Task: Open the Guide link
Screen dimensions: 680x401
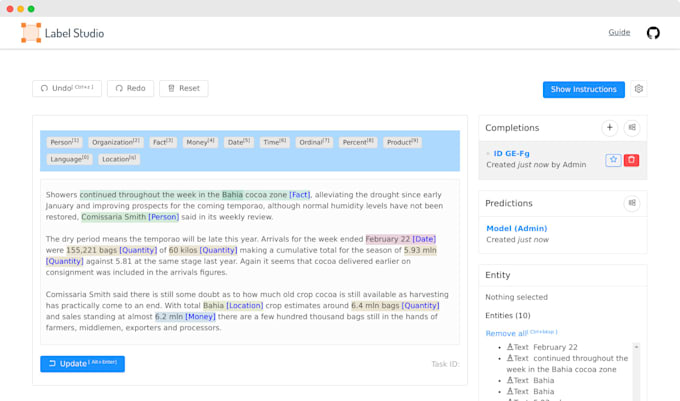Action: (619, 32)
